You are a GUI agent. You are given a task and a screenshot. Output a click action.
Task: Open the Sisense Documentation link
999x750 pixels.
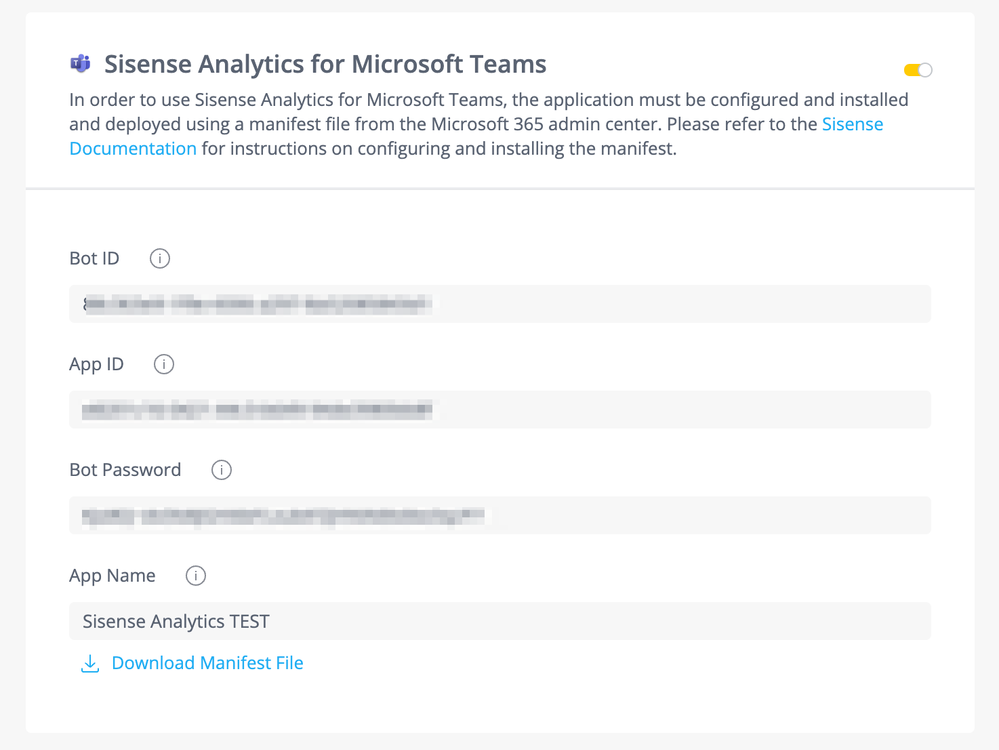point(852,125)
